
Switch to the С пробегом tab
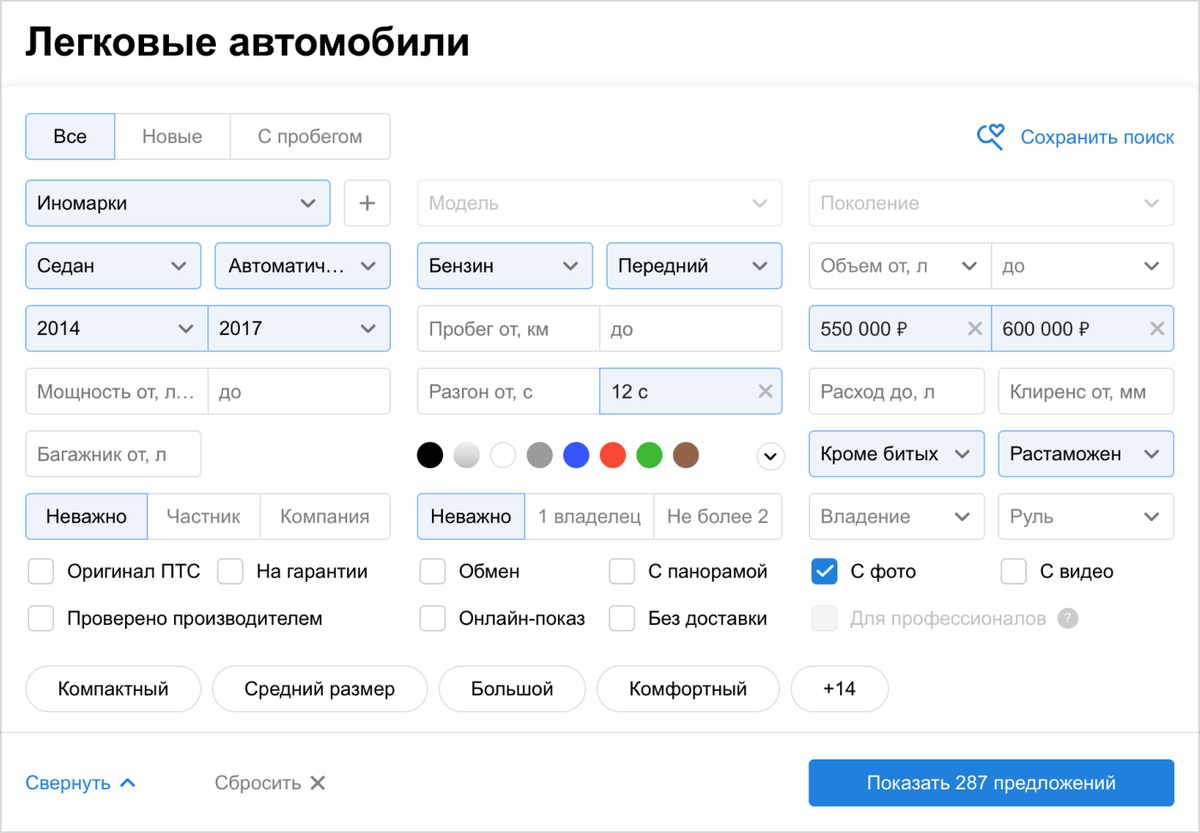[310, 137]
